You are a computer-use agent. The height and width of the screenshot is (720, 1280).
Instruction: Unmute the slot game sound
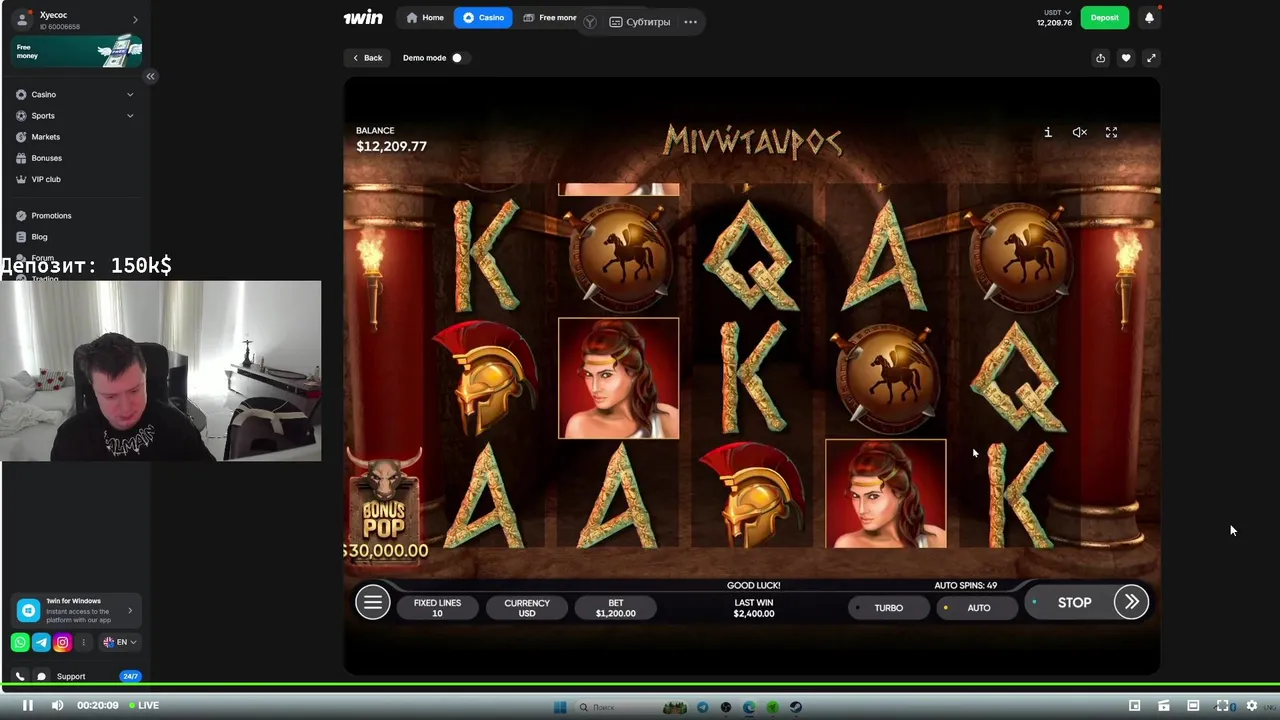point(1080,132)
